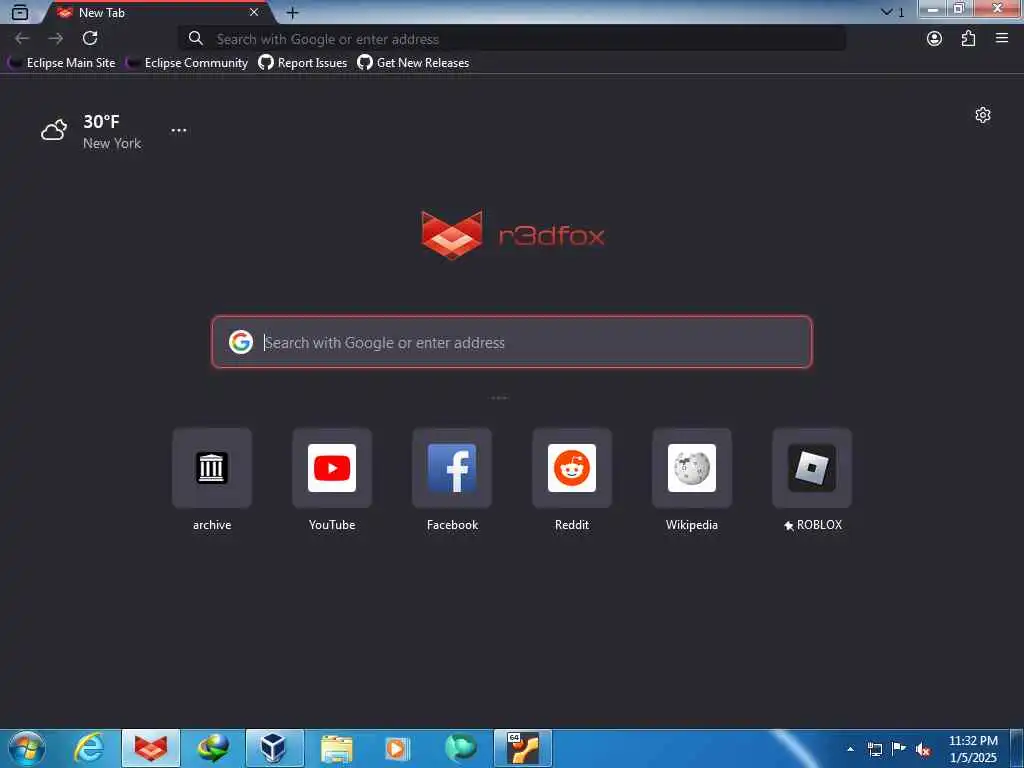Viewport: 1024px width, 768px height.
Task: Show hidden system tray icons arrow
Action: 850,749
